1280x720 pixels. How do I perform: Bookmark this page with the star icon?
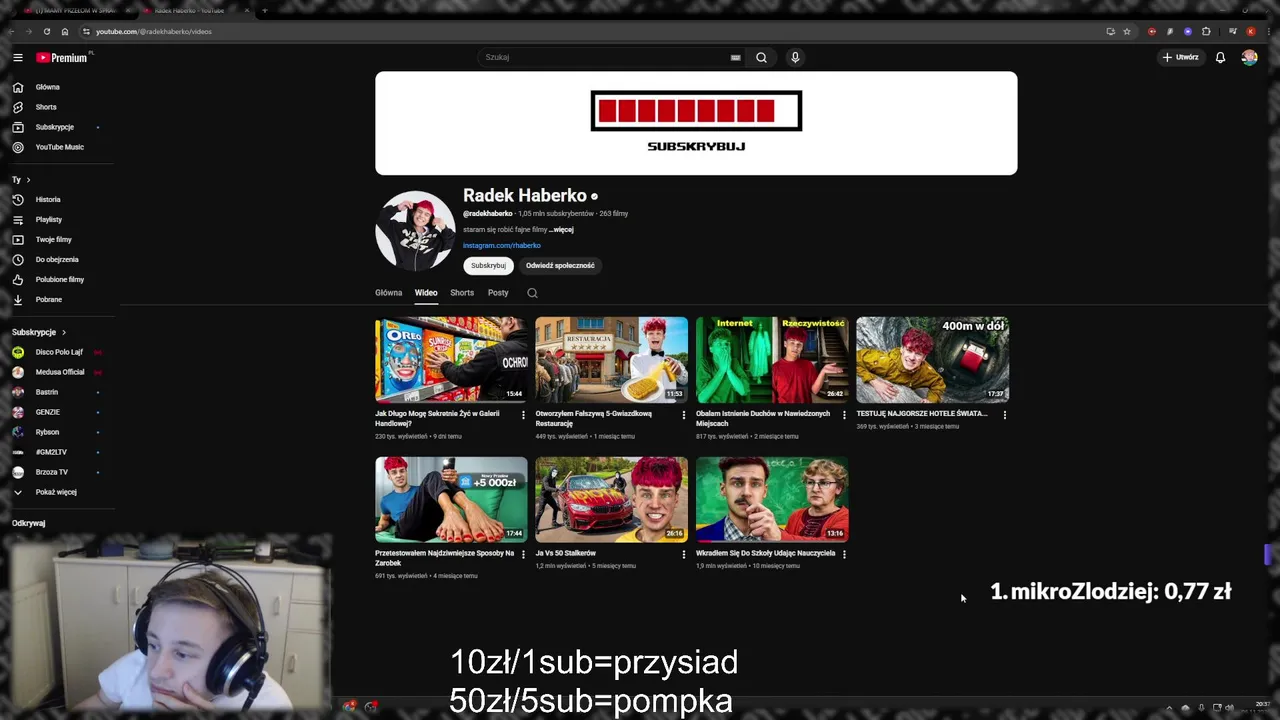[x=1127, y=31]
